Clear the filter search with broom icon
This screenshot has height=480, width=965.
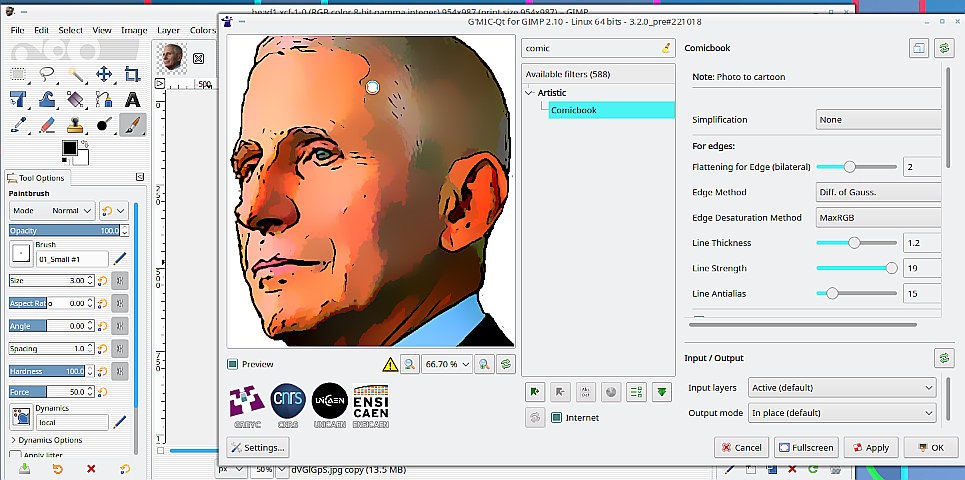(x=666, y=48)
